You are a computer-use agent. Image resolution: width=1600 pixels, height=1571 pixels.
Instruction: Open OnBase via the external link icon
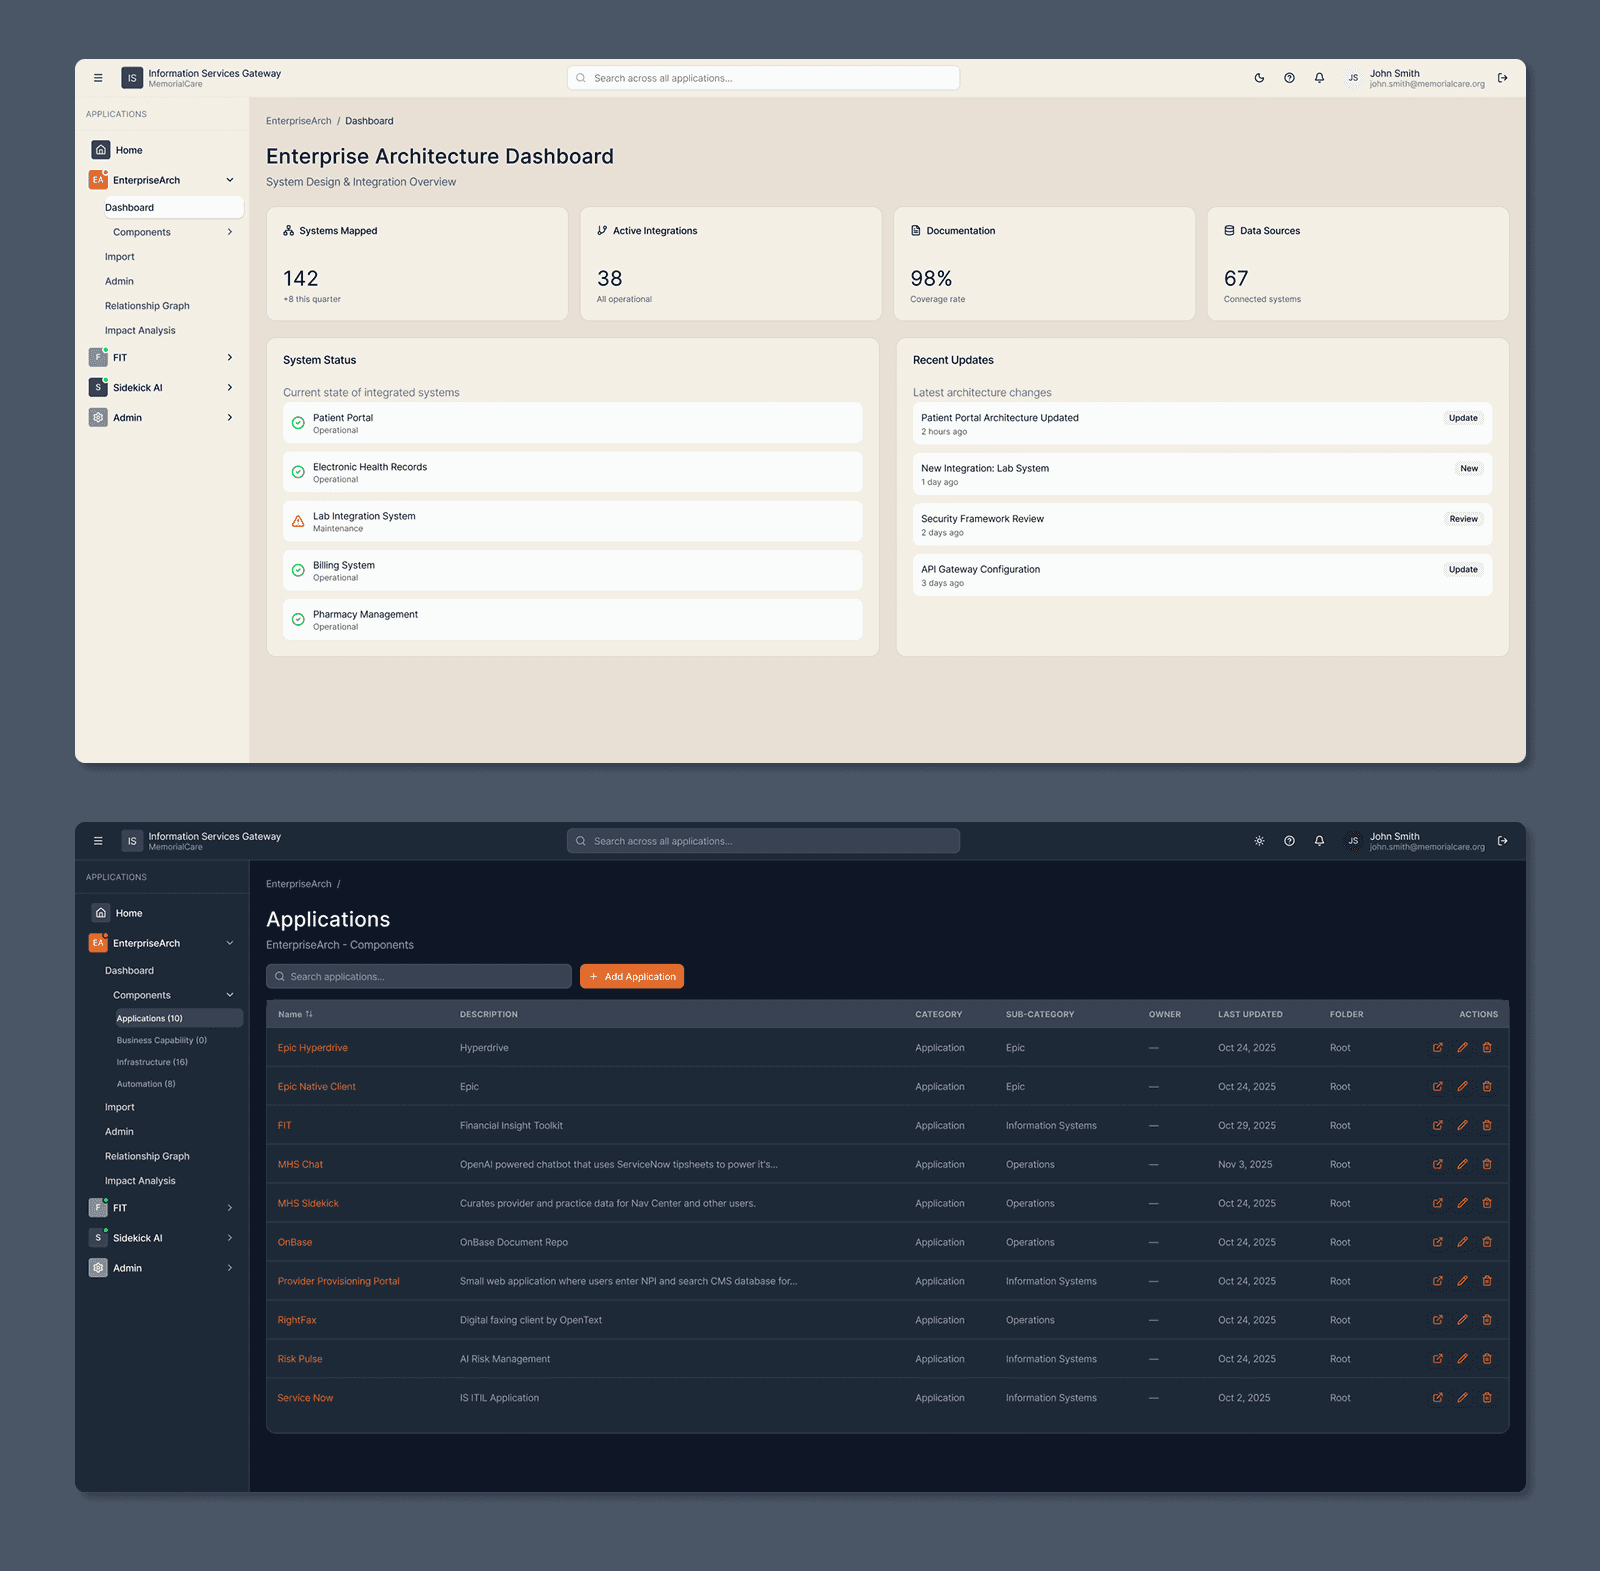(x=1437, y=1242)
